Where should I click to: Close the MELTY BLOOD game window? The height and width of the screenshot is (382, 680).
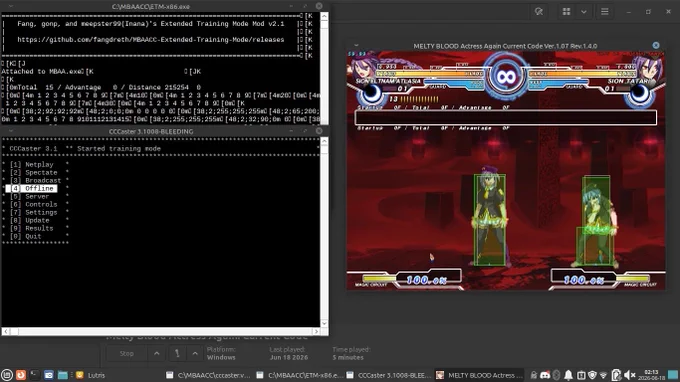point(656,45)
